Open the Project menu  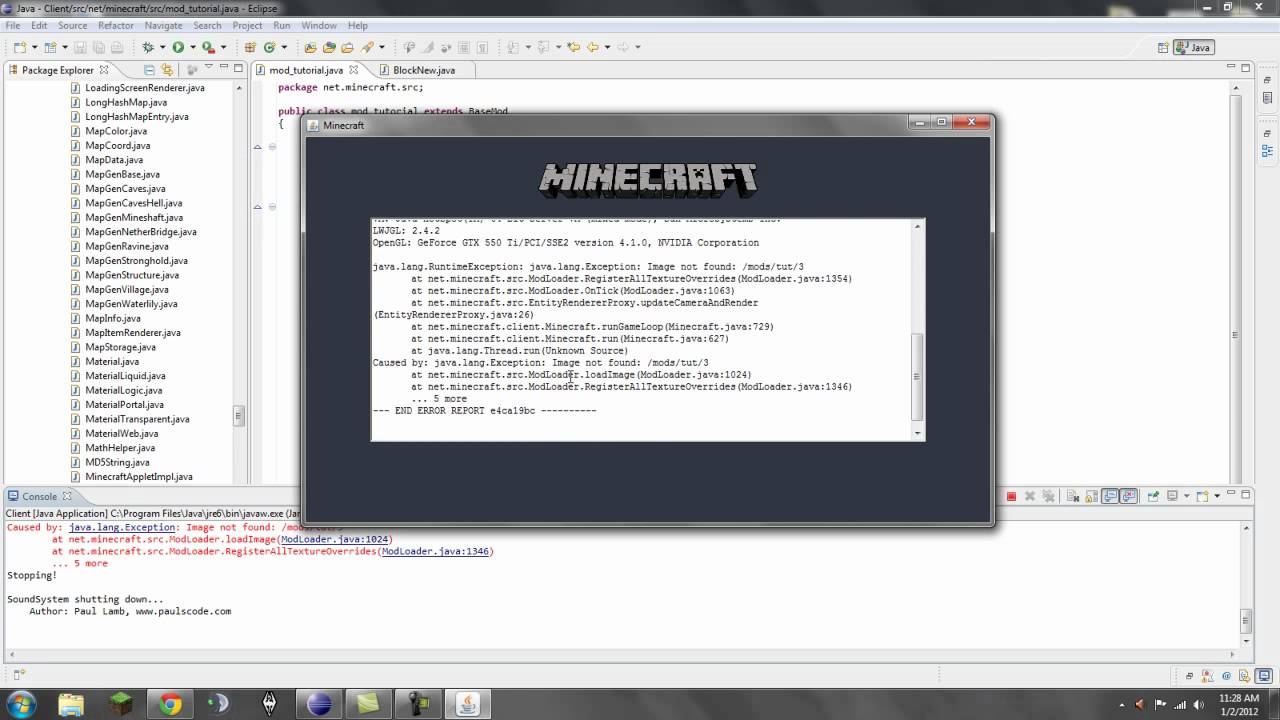click(247, 25)
